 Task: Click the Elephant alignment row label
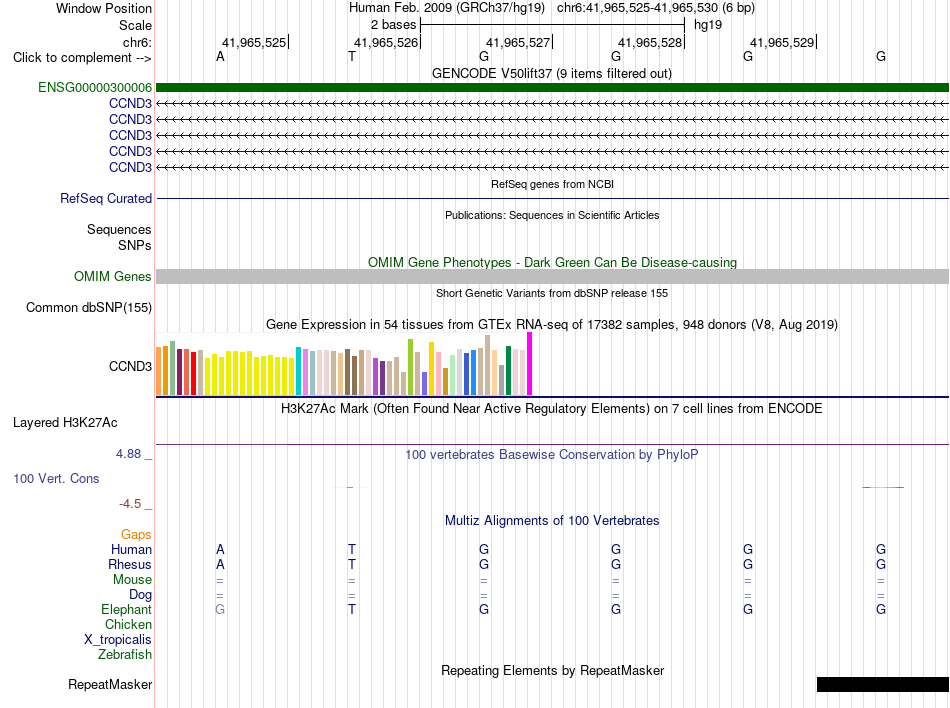[x=127, y=609]
